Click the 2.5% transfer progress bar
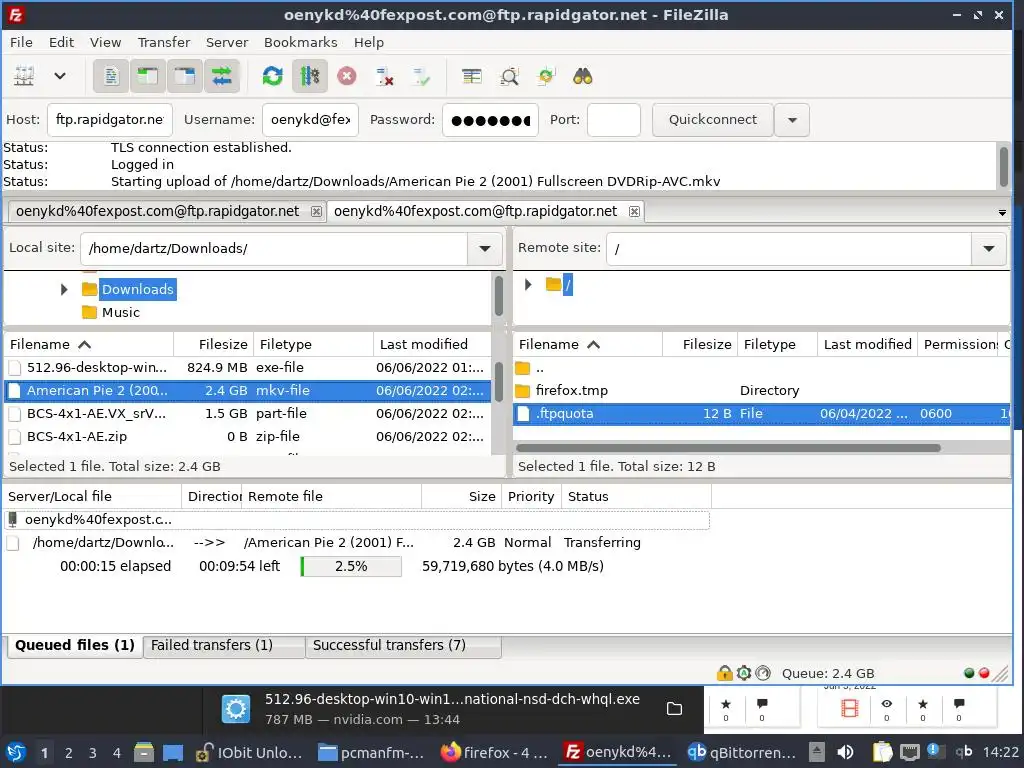 click(x=351, y=567)
